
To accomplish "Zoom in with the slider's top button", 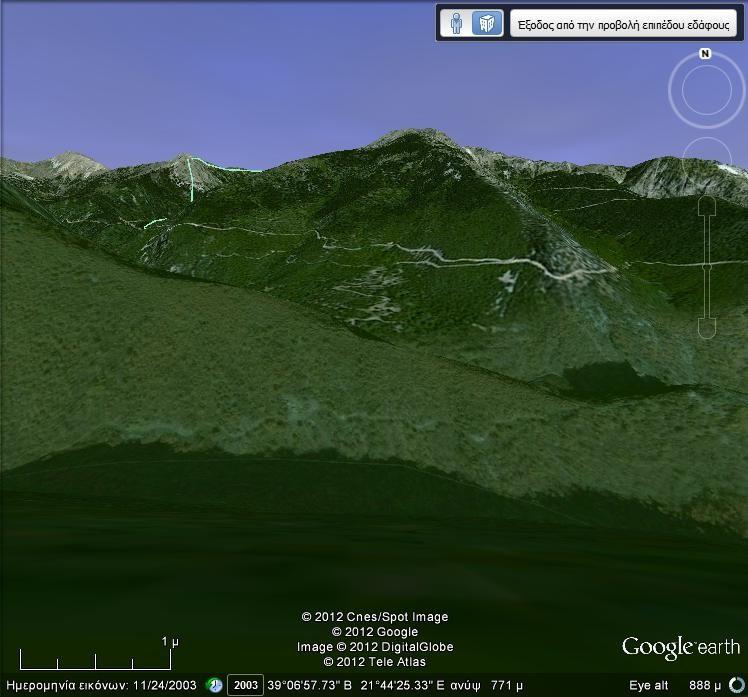I will tap(707, 206).
